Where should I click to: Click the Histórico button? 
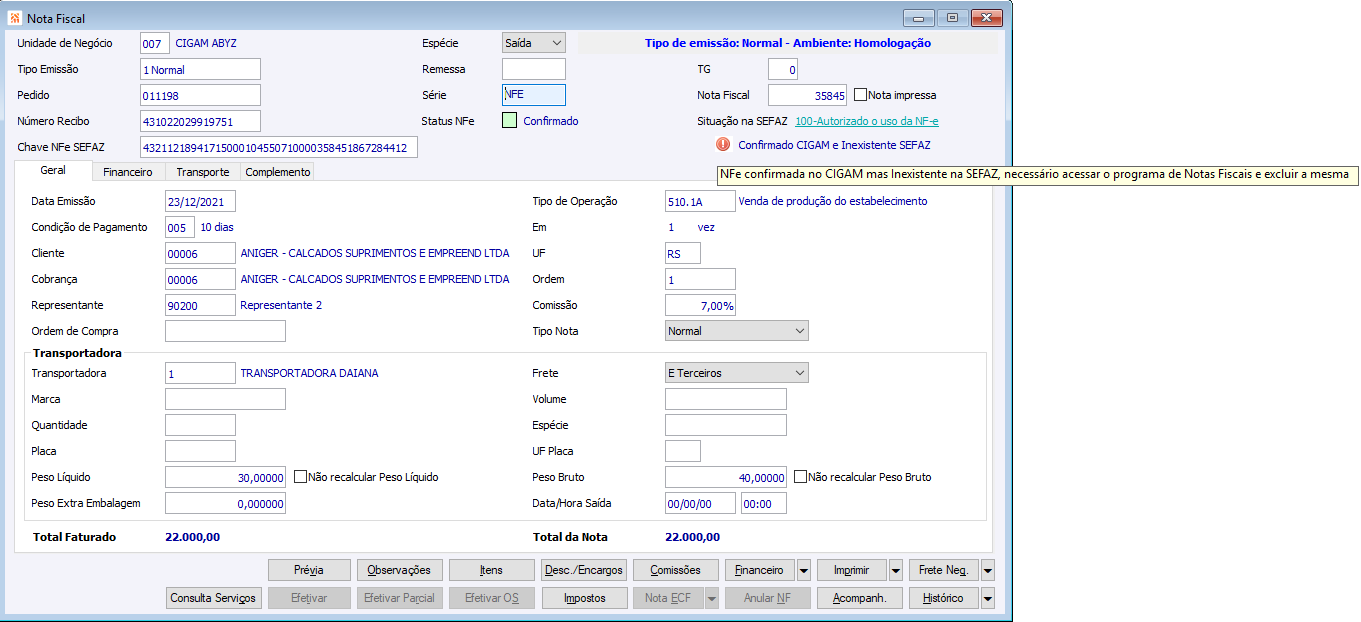coord(944,598)
